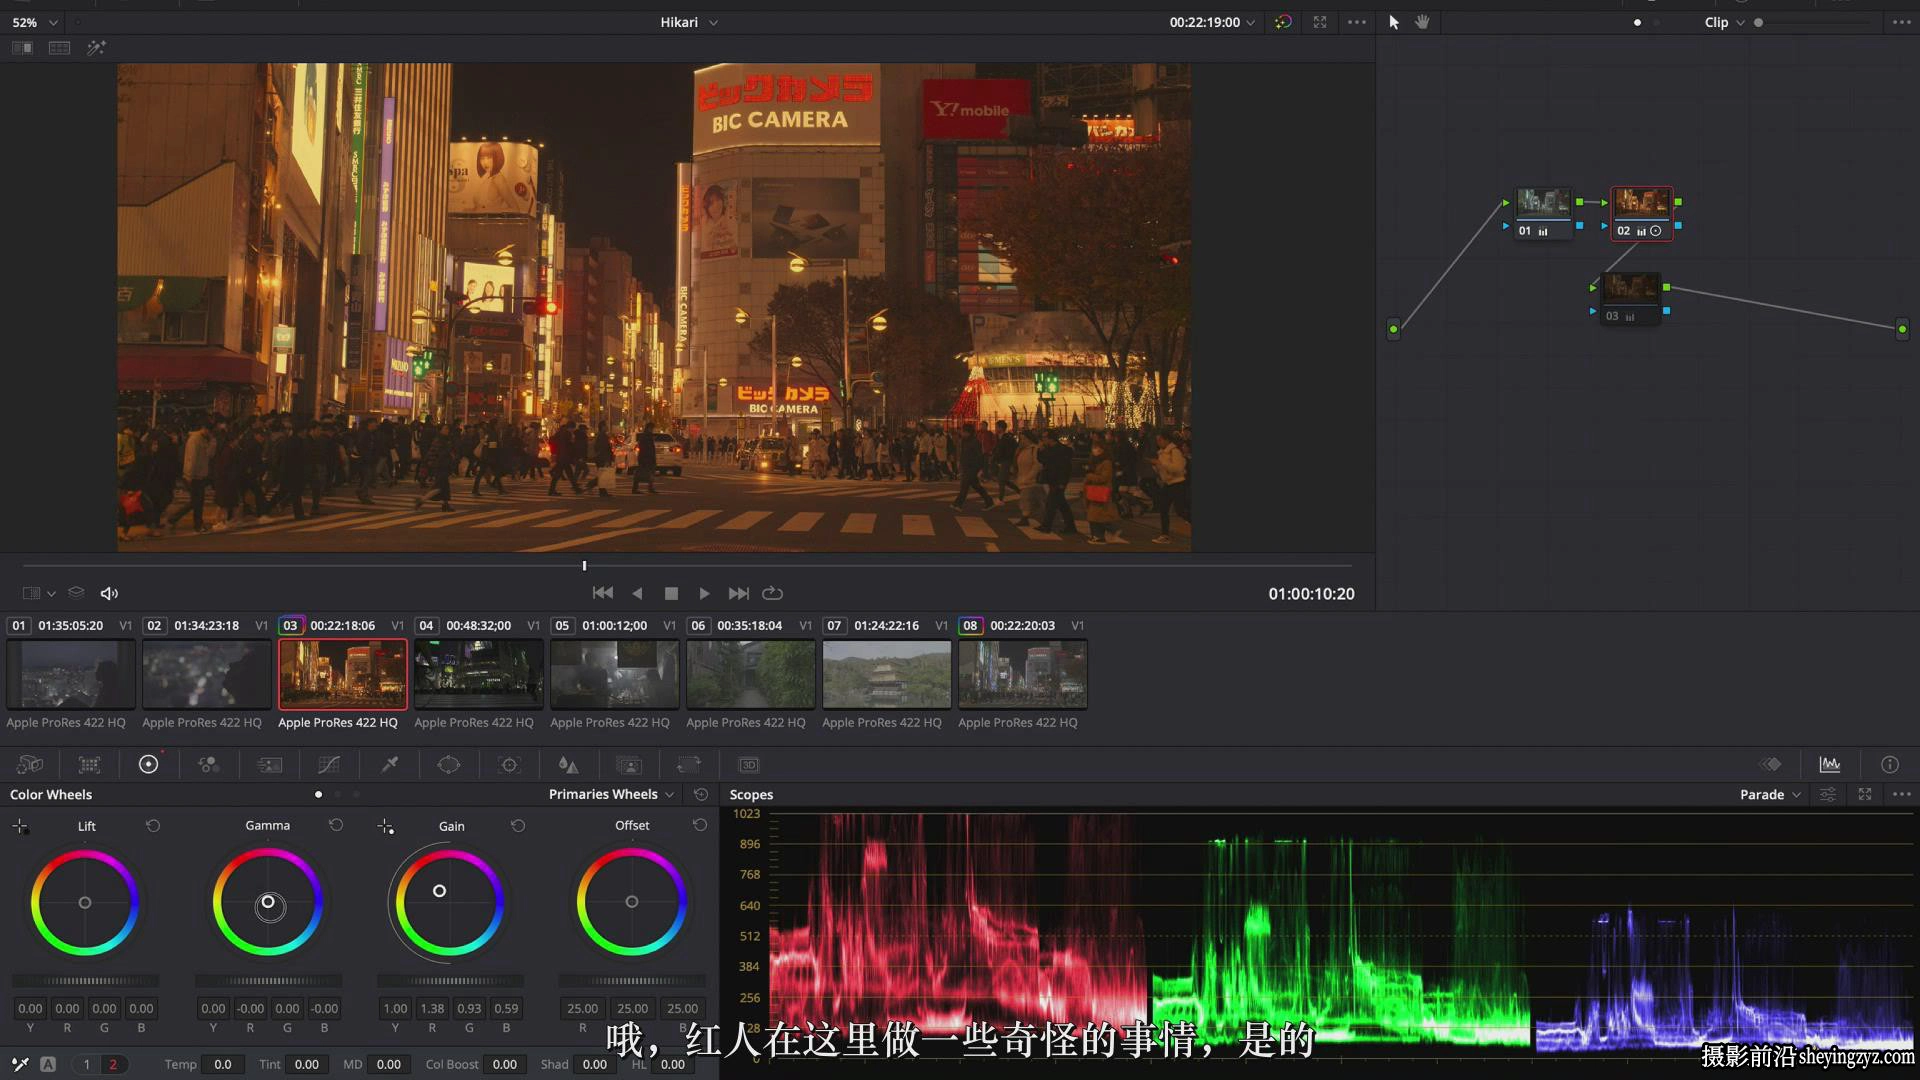
Task: Expand the Scopes panel
Action: (x=1865, y=795)
